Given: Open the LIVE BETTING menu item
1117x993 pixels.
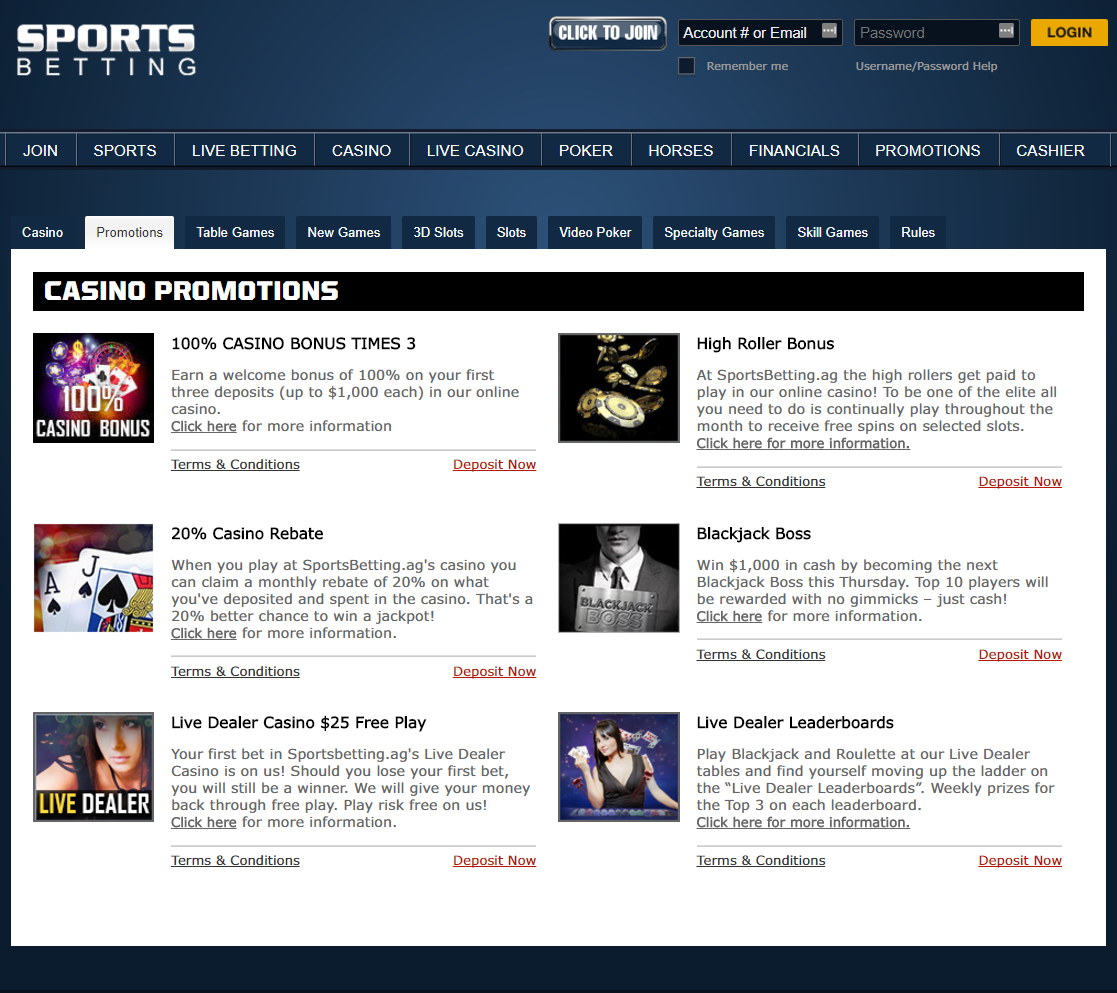Looking at the screenshot, I should [244, 150].
